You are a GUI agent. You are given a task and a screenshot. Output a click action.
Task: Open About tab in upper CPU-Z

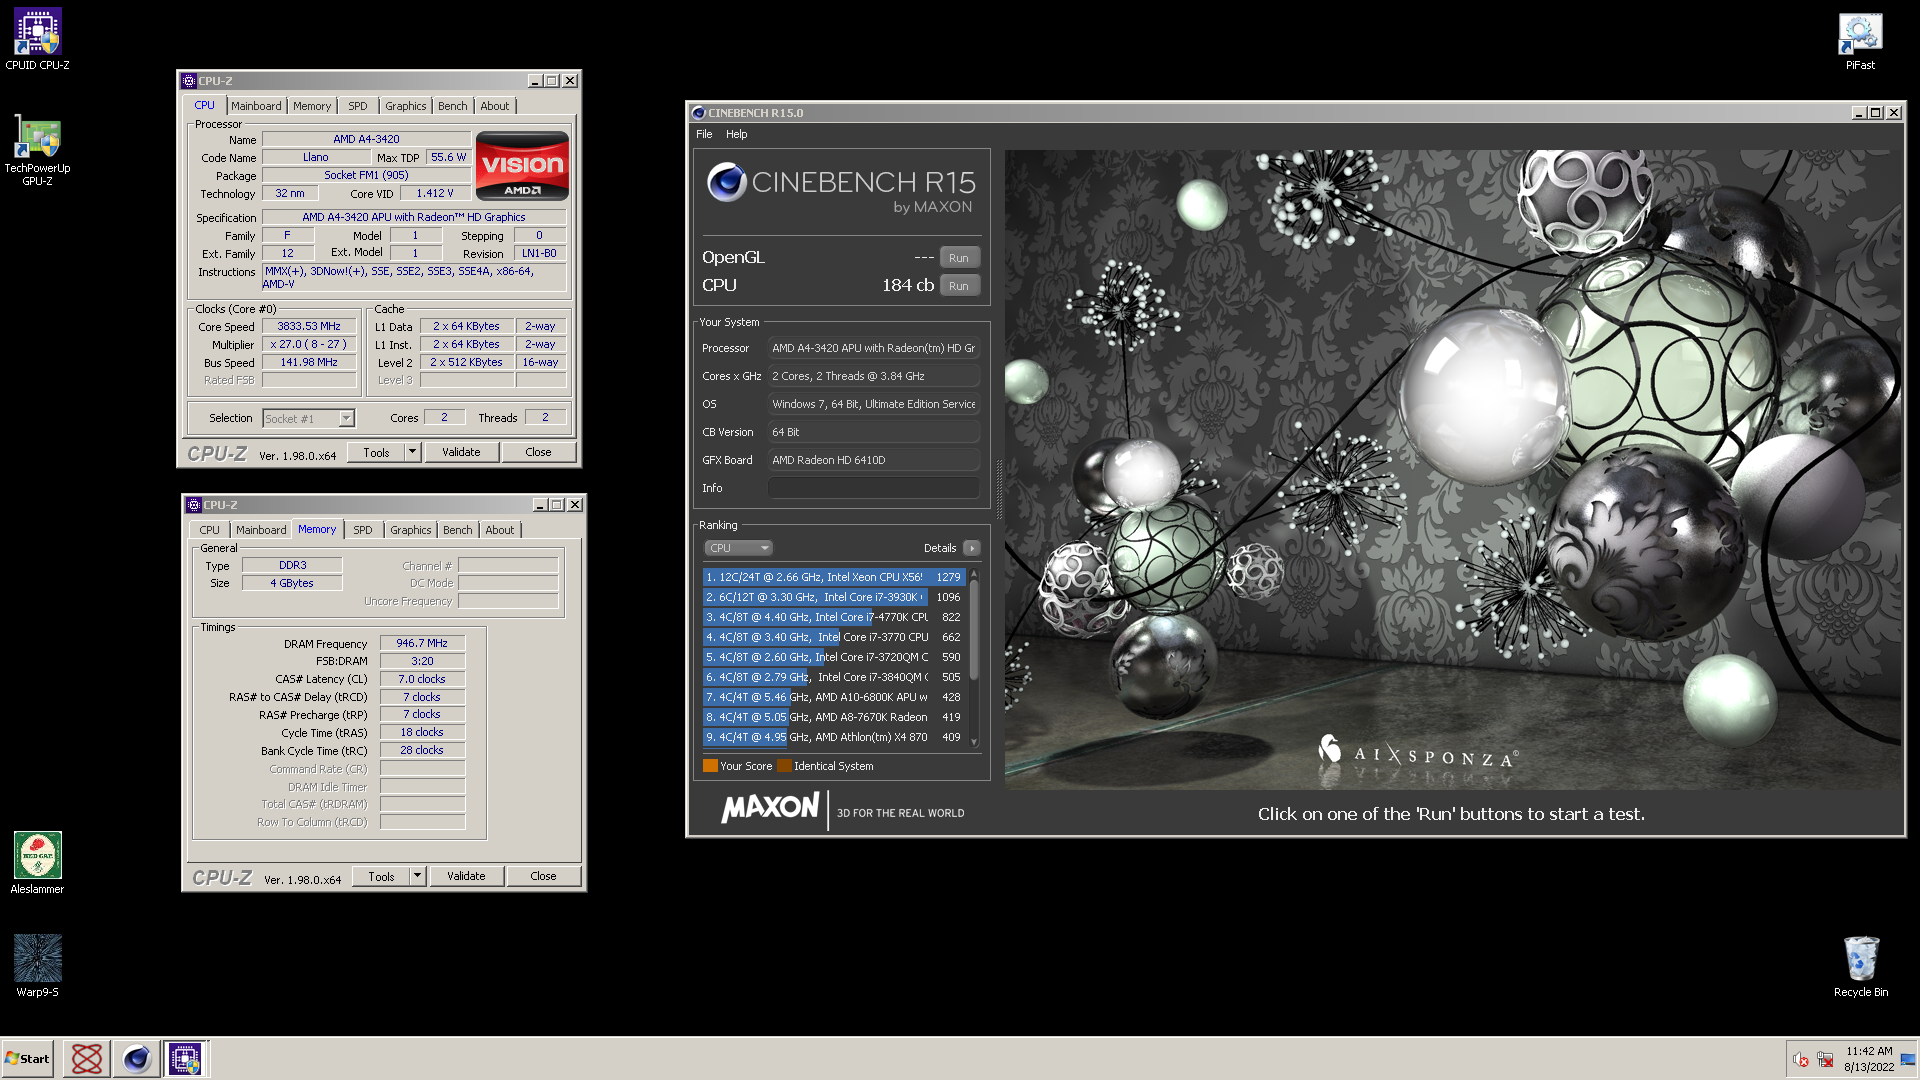(495, 106)
